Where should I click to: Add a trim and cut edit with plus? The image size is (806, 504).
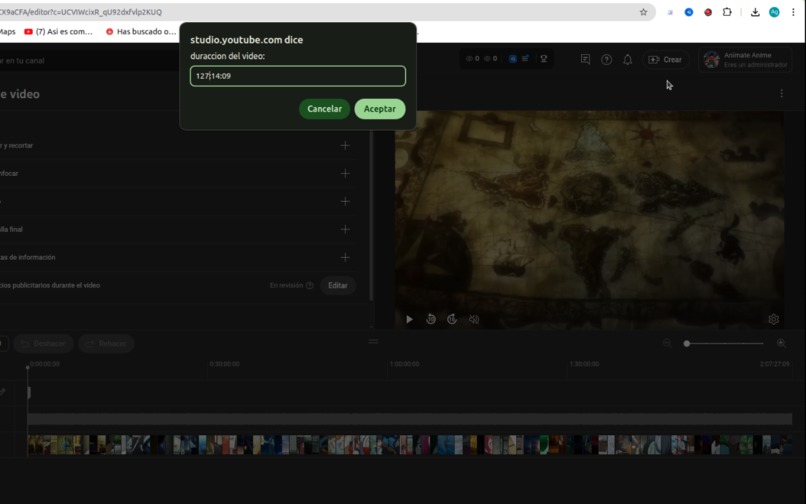point(345,146)
